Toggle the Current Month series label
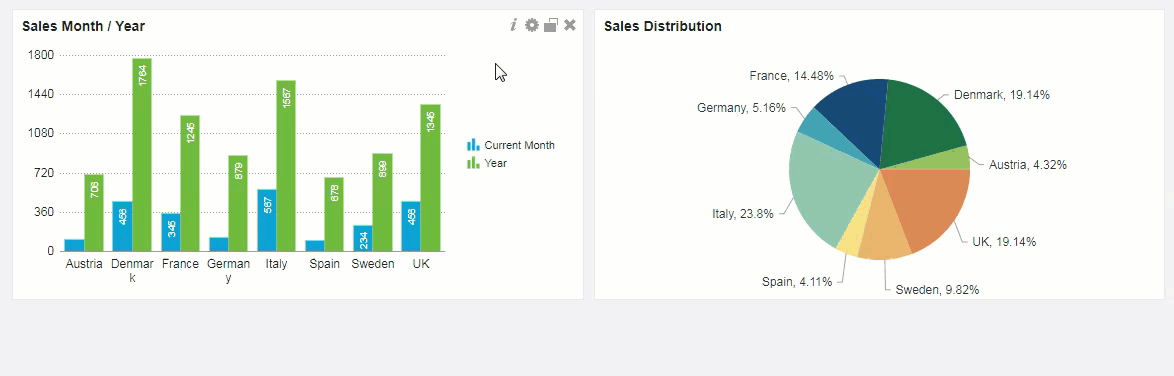The height and width of the screenshot is (376, 1174). click(520, 145)
